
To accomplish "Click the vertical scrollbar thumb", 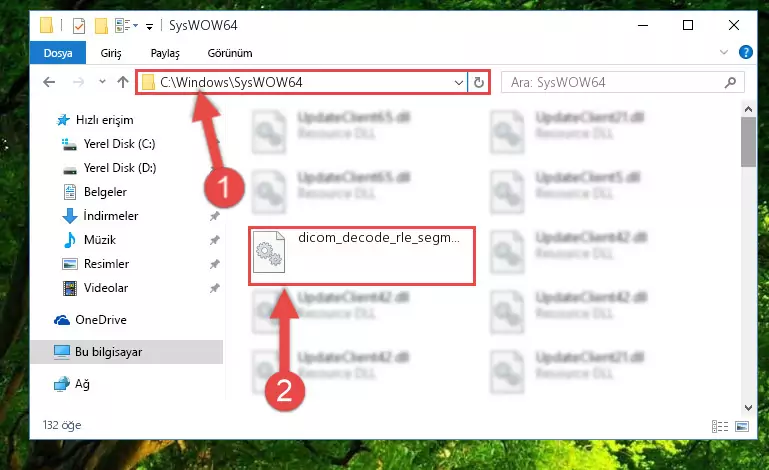I will [748, 142].
